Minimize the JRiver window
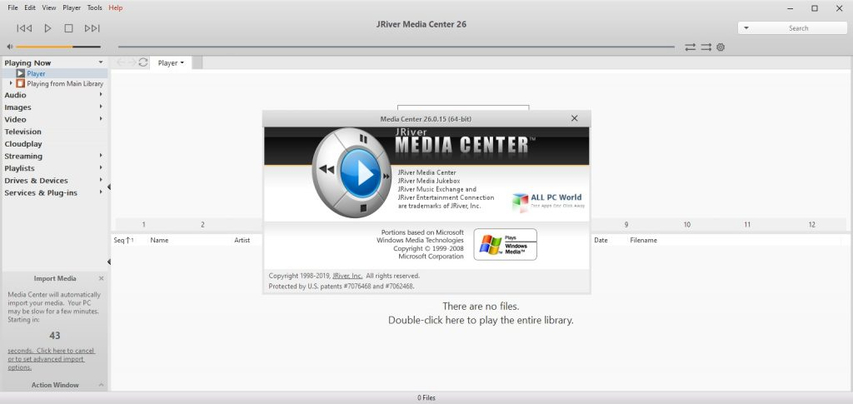Screen dimensions: 853x404 point(790,8)
